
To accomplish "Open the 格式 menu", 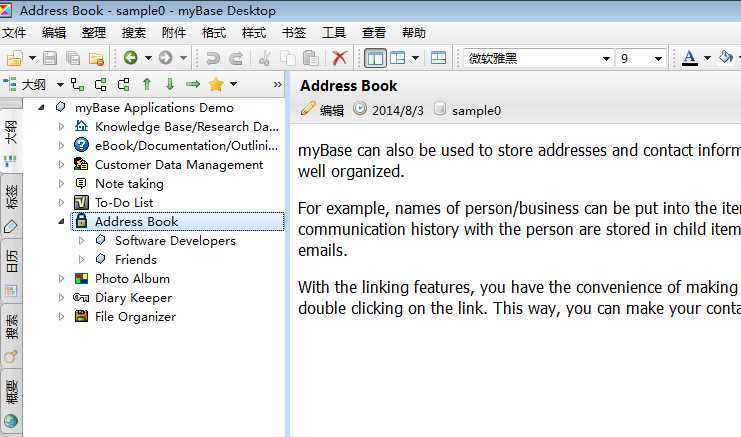I will click(x=214, y=33).
